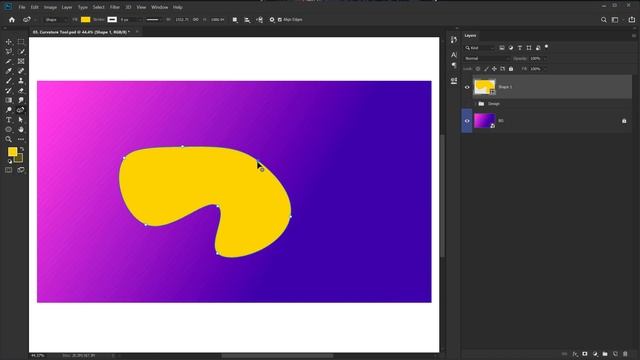Go to the Home screen

click(12, 20)
